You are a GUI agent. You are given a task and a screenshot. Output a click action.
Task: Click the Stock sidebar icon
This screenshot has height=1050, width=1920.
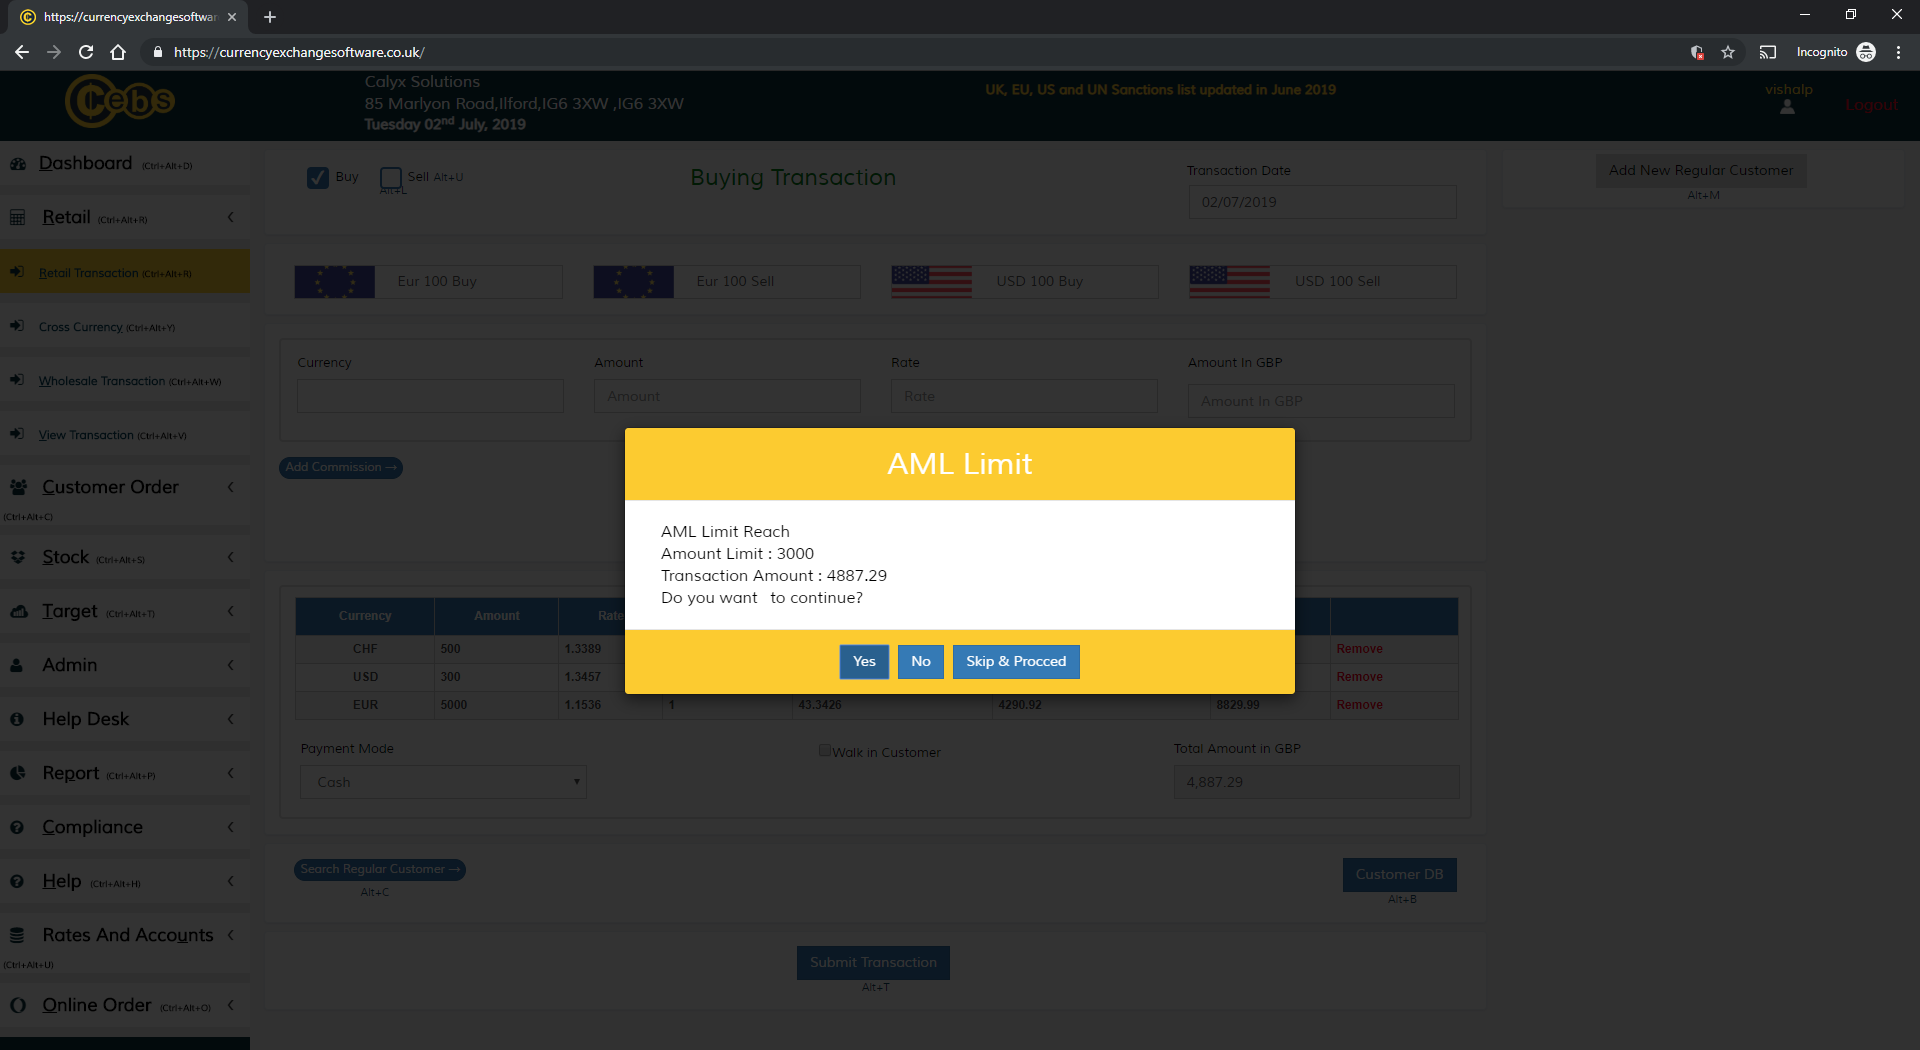(18, 557)
